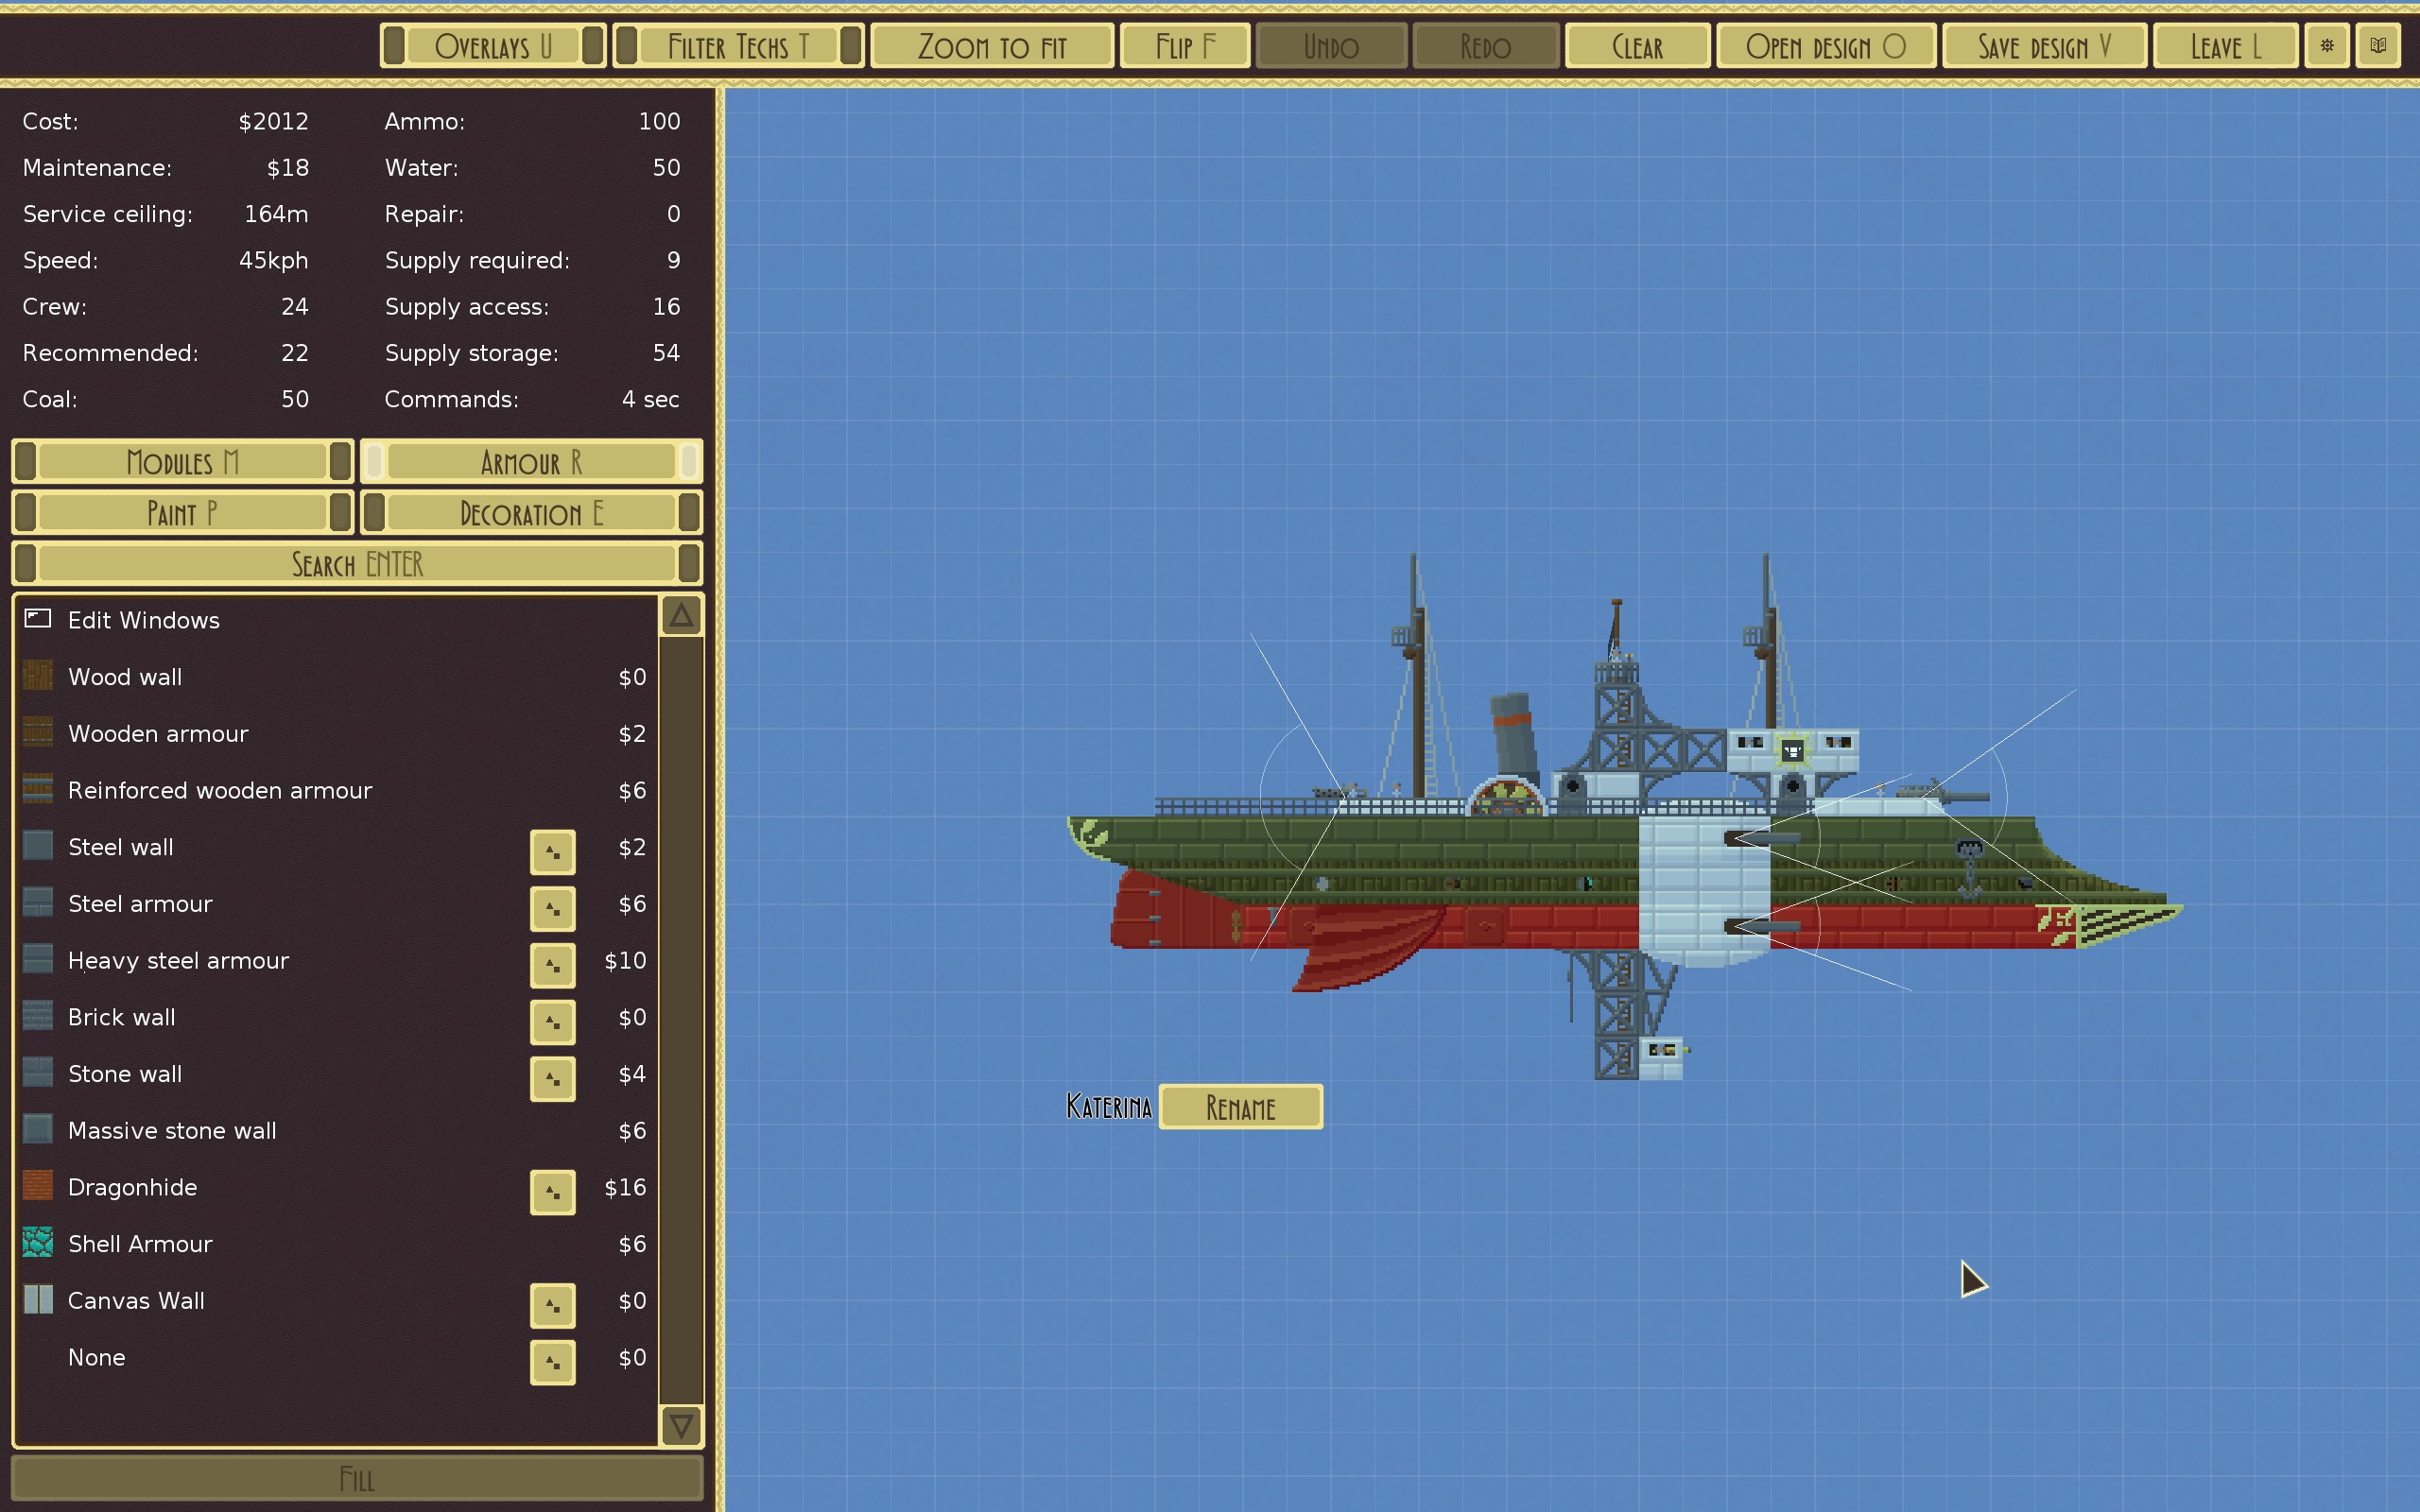
Task: Open variant options for Heavy steel armour
Action: click(553, 965)
